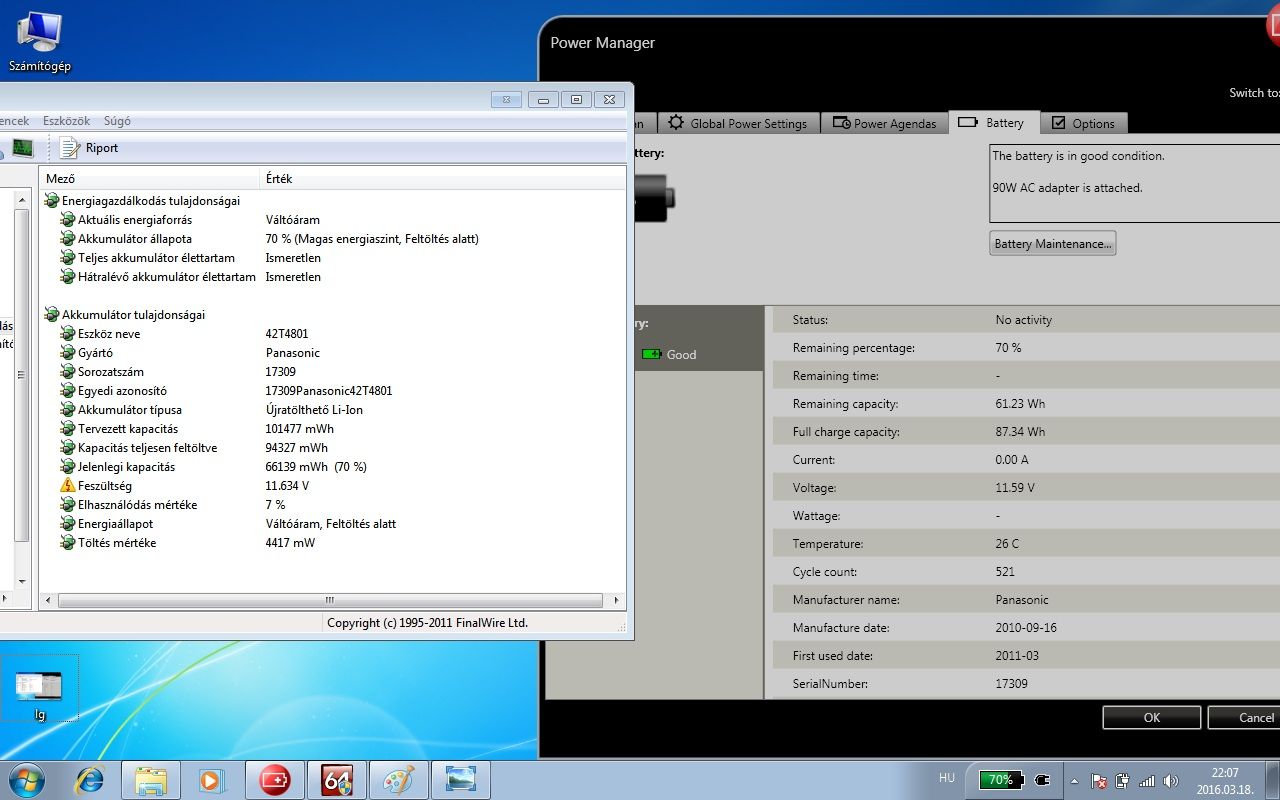This screenshot has width=1280, height=800.
Task: Open Paint from the taskbar
Action: [x=399, y=779]
